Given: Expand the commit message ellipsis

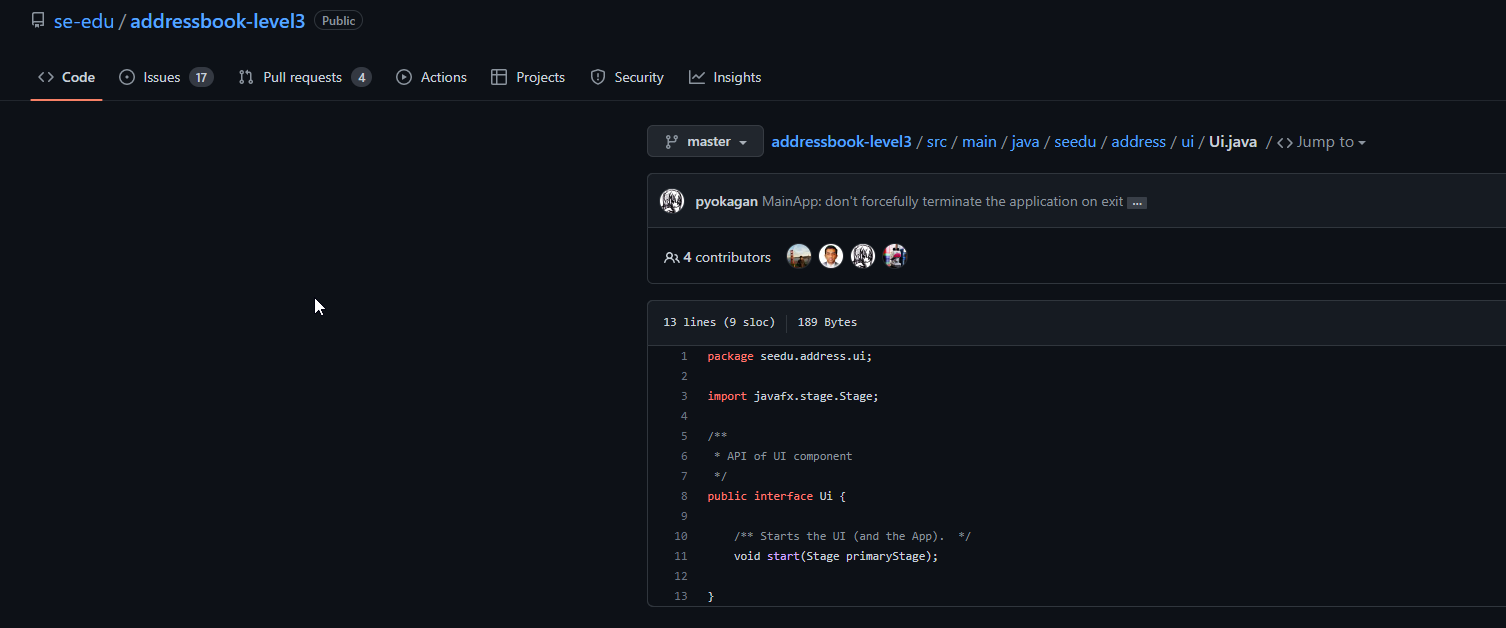Looking at the screenshot, I should pos(1136,202).
